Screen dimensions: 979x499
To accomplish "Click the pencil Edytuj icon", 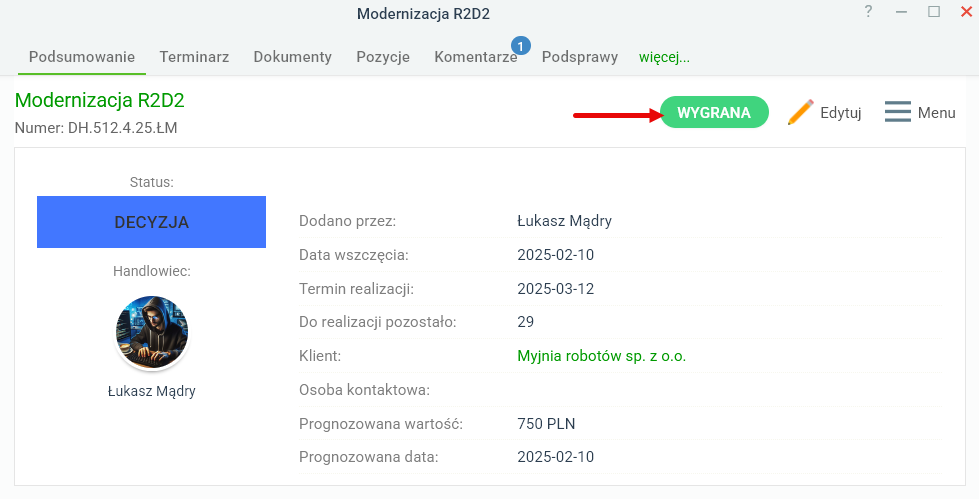I will (x=800, y=112).
